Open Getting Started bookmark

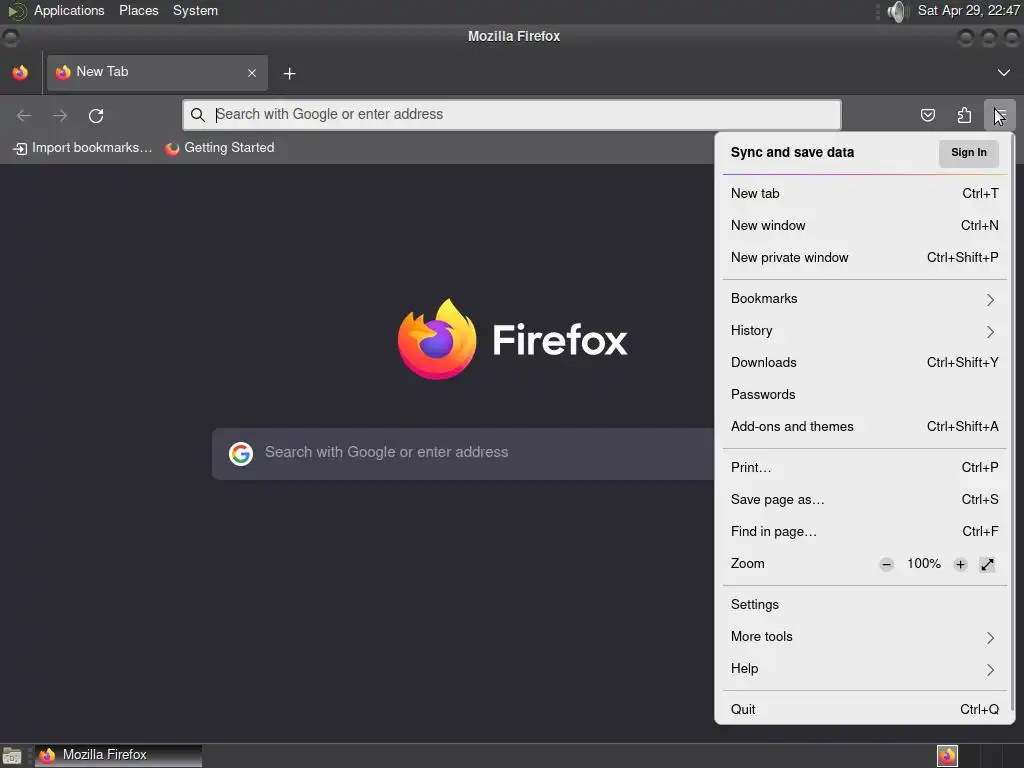219,148
